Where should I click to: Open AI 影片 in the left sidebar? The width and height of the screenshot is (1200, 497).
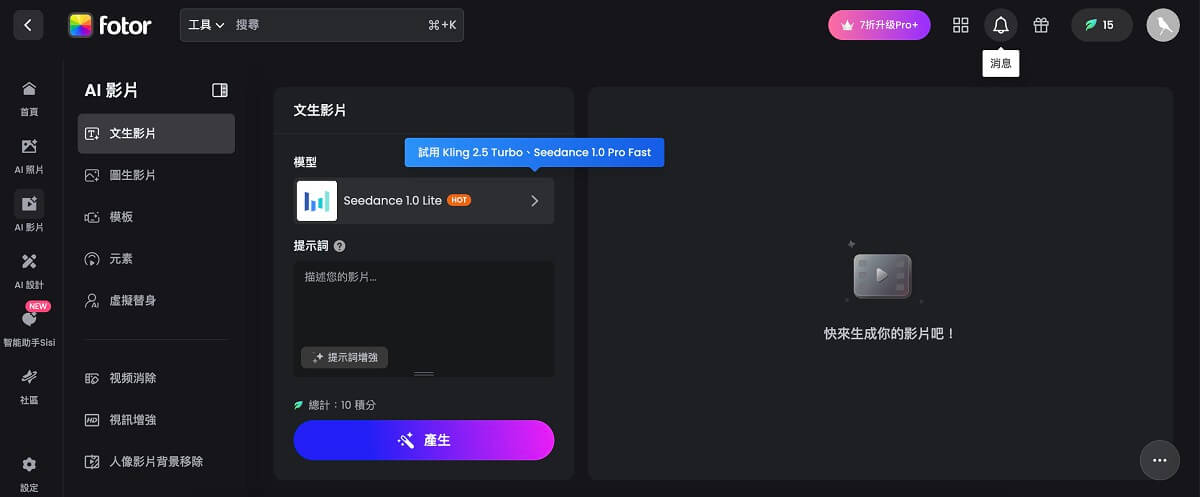[x=29, y=213]
